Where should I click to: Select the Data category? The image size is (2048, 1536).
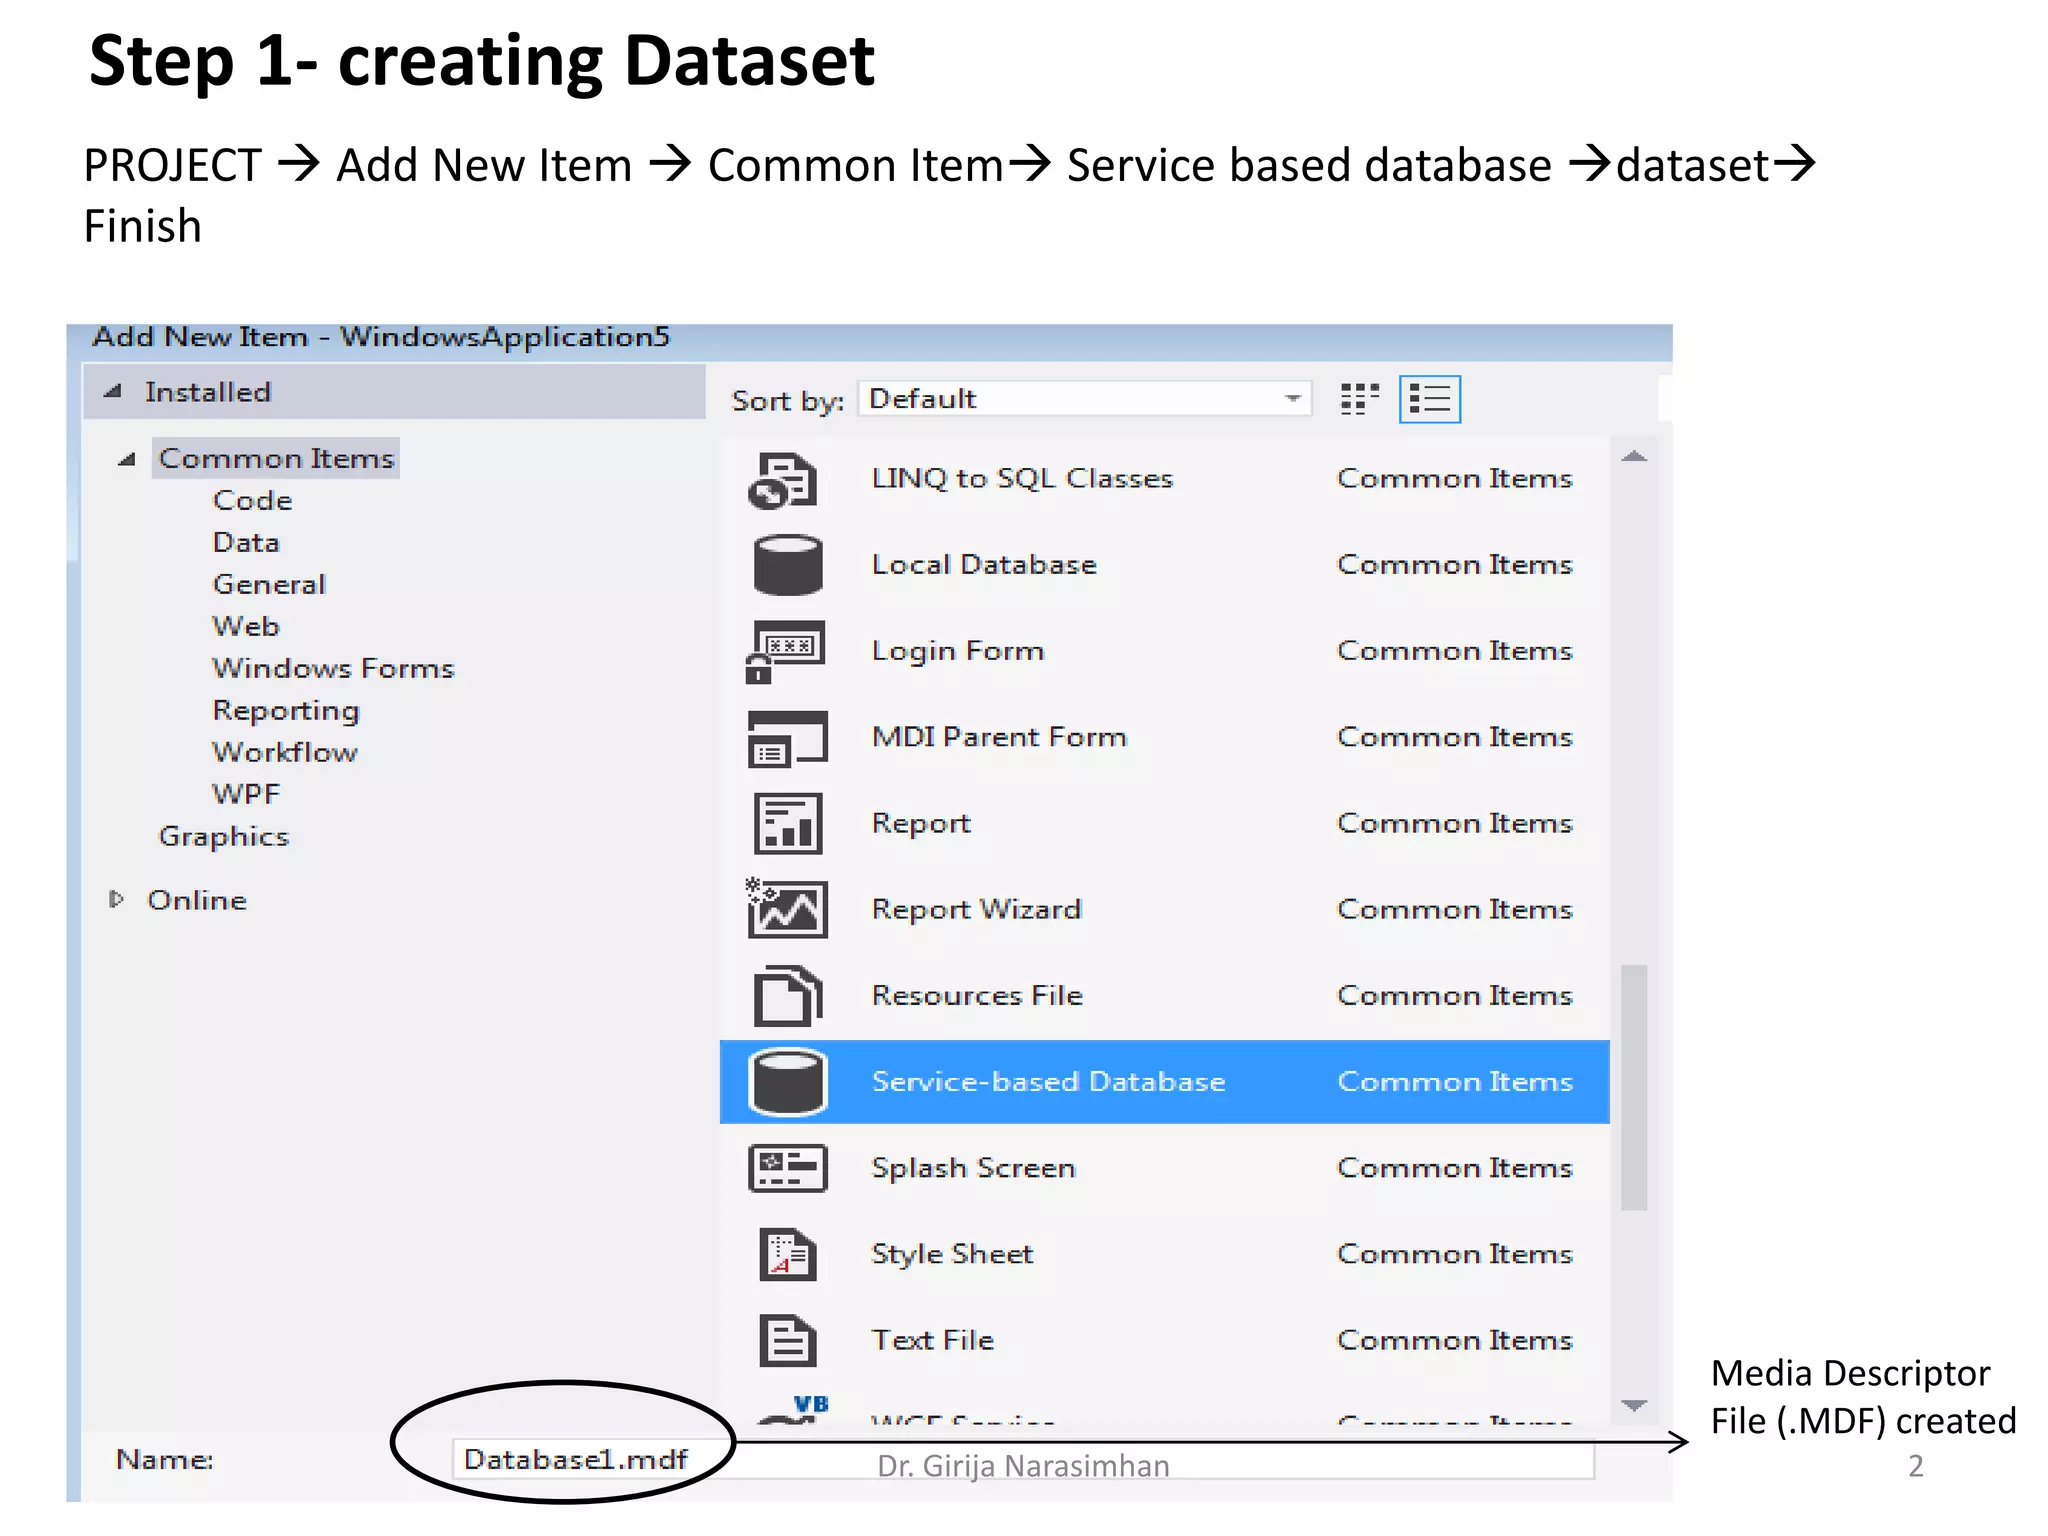click(246, 542)
